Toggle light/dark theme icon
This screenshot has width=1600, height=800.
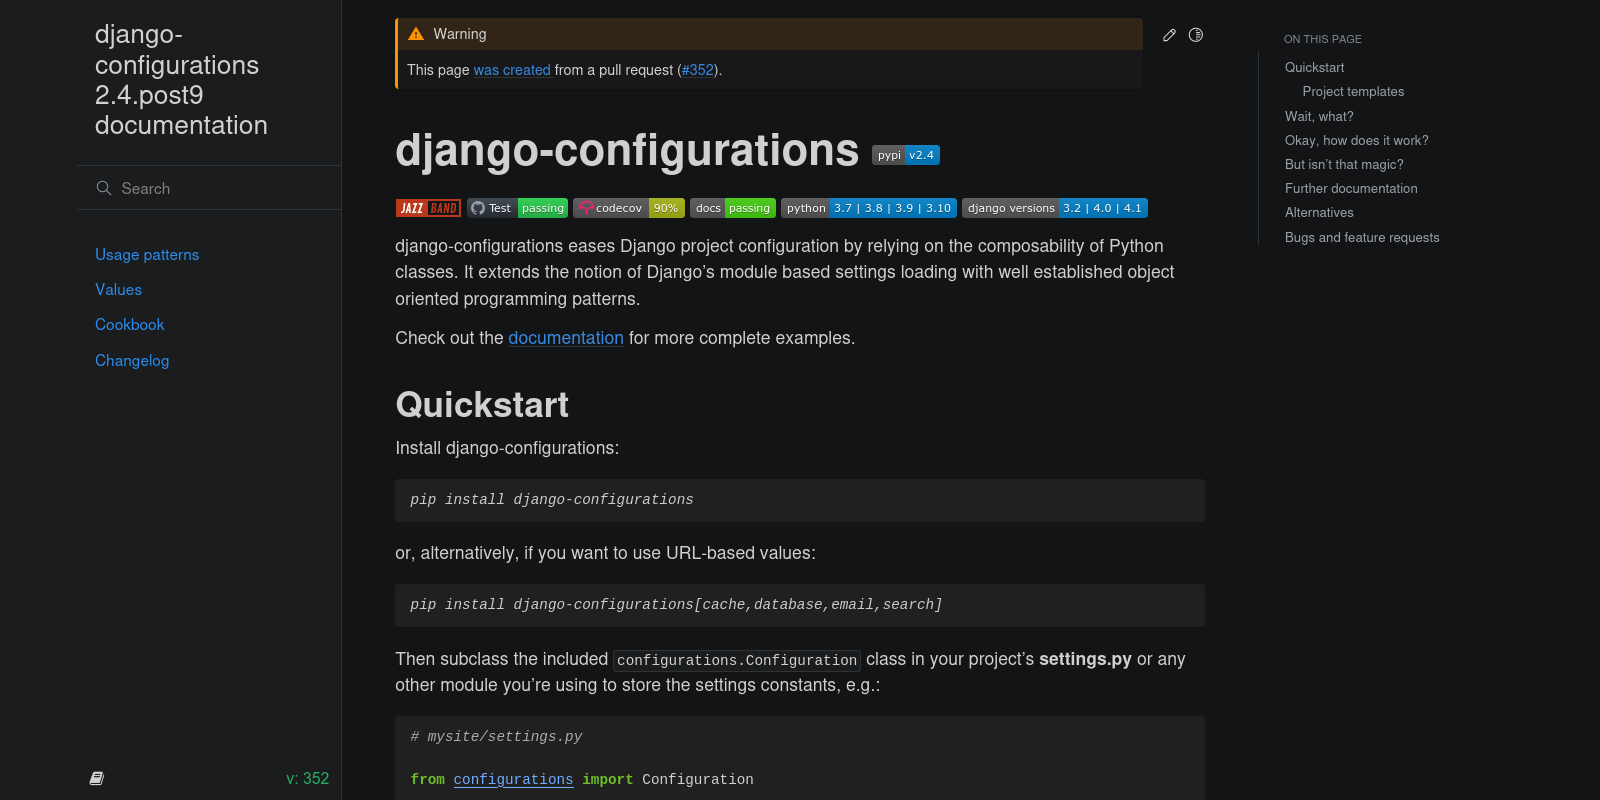[1195, 35]
